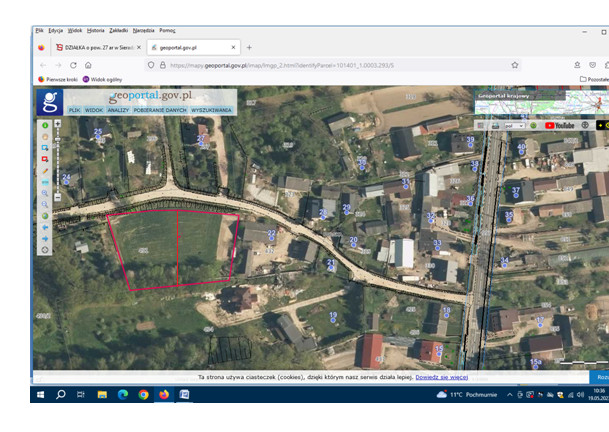Open the WIDOK map menu
This screenshot has height=432, width=609.
94,110
